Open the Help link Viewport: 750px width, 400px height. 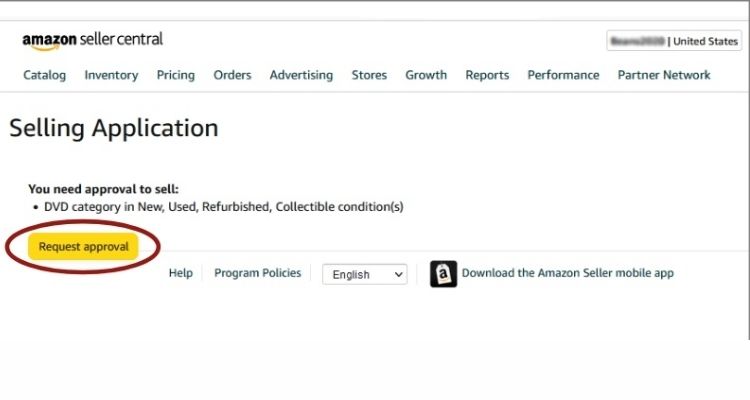coord(181,273)
